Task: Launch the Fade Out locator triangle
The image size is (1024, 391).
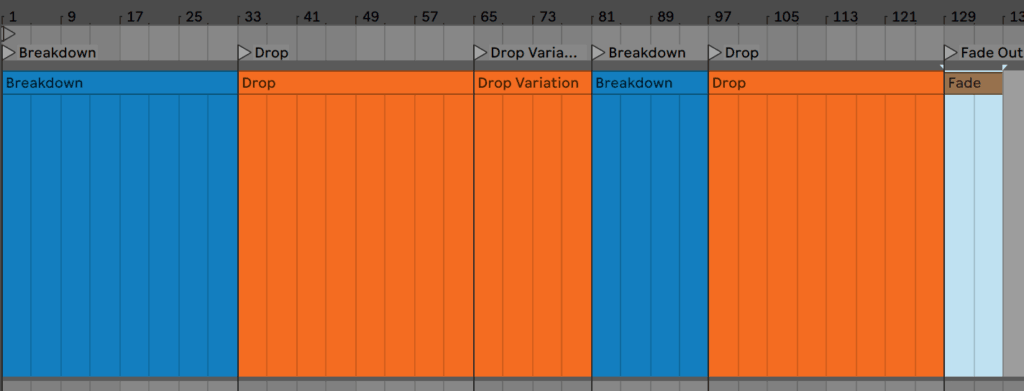Action: point(950,53)
